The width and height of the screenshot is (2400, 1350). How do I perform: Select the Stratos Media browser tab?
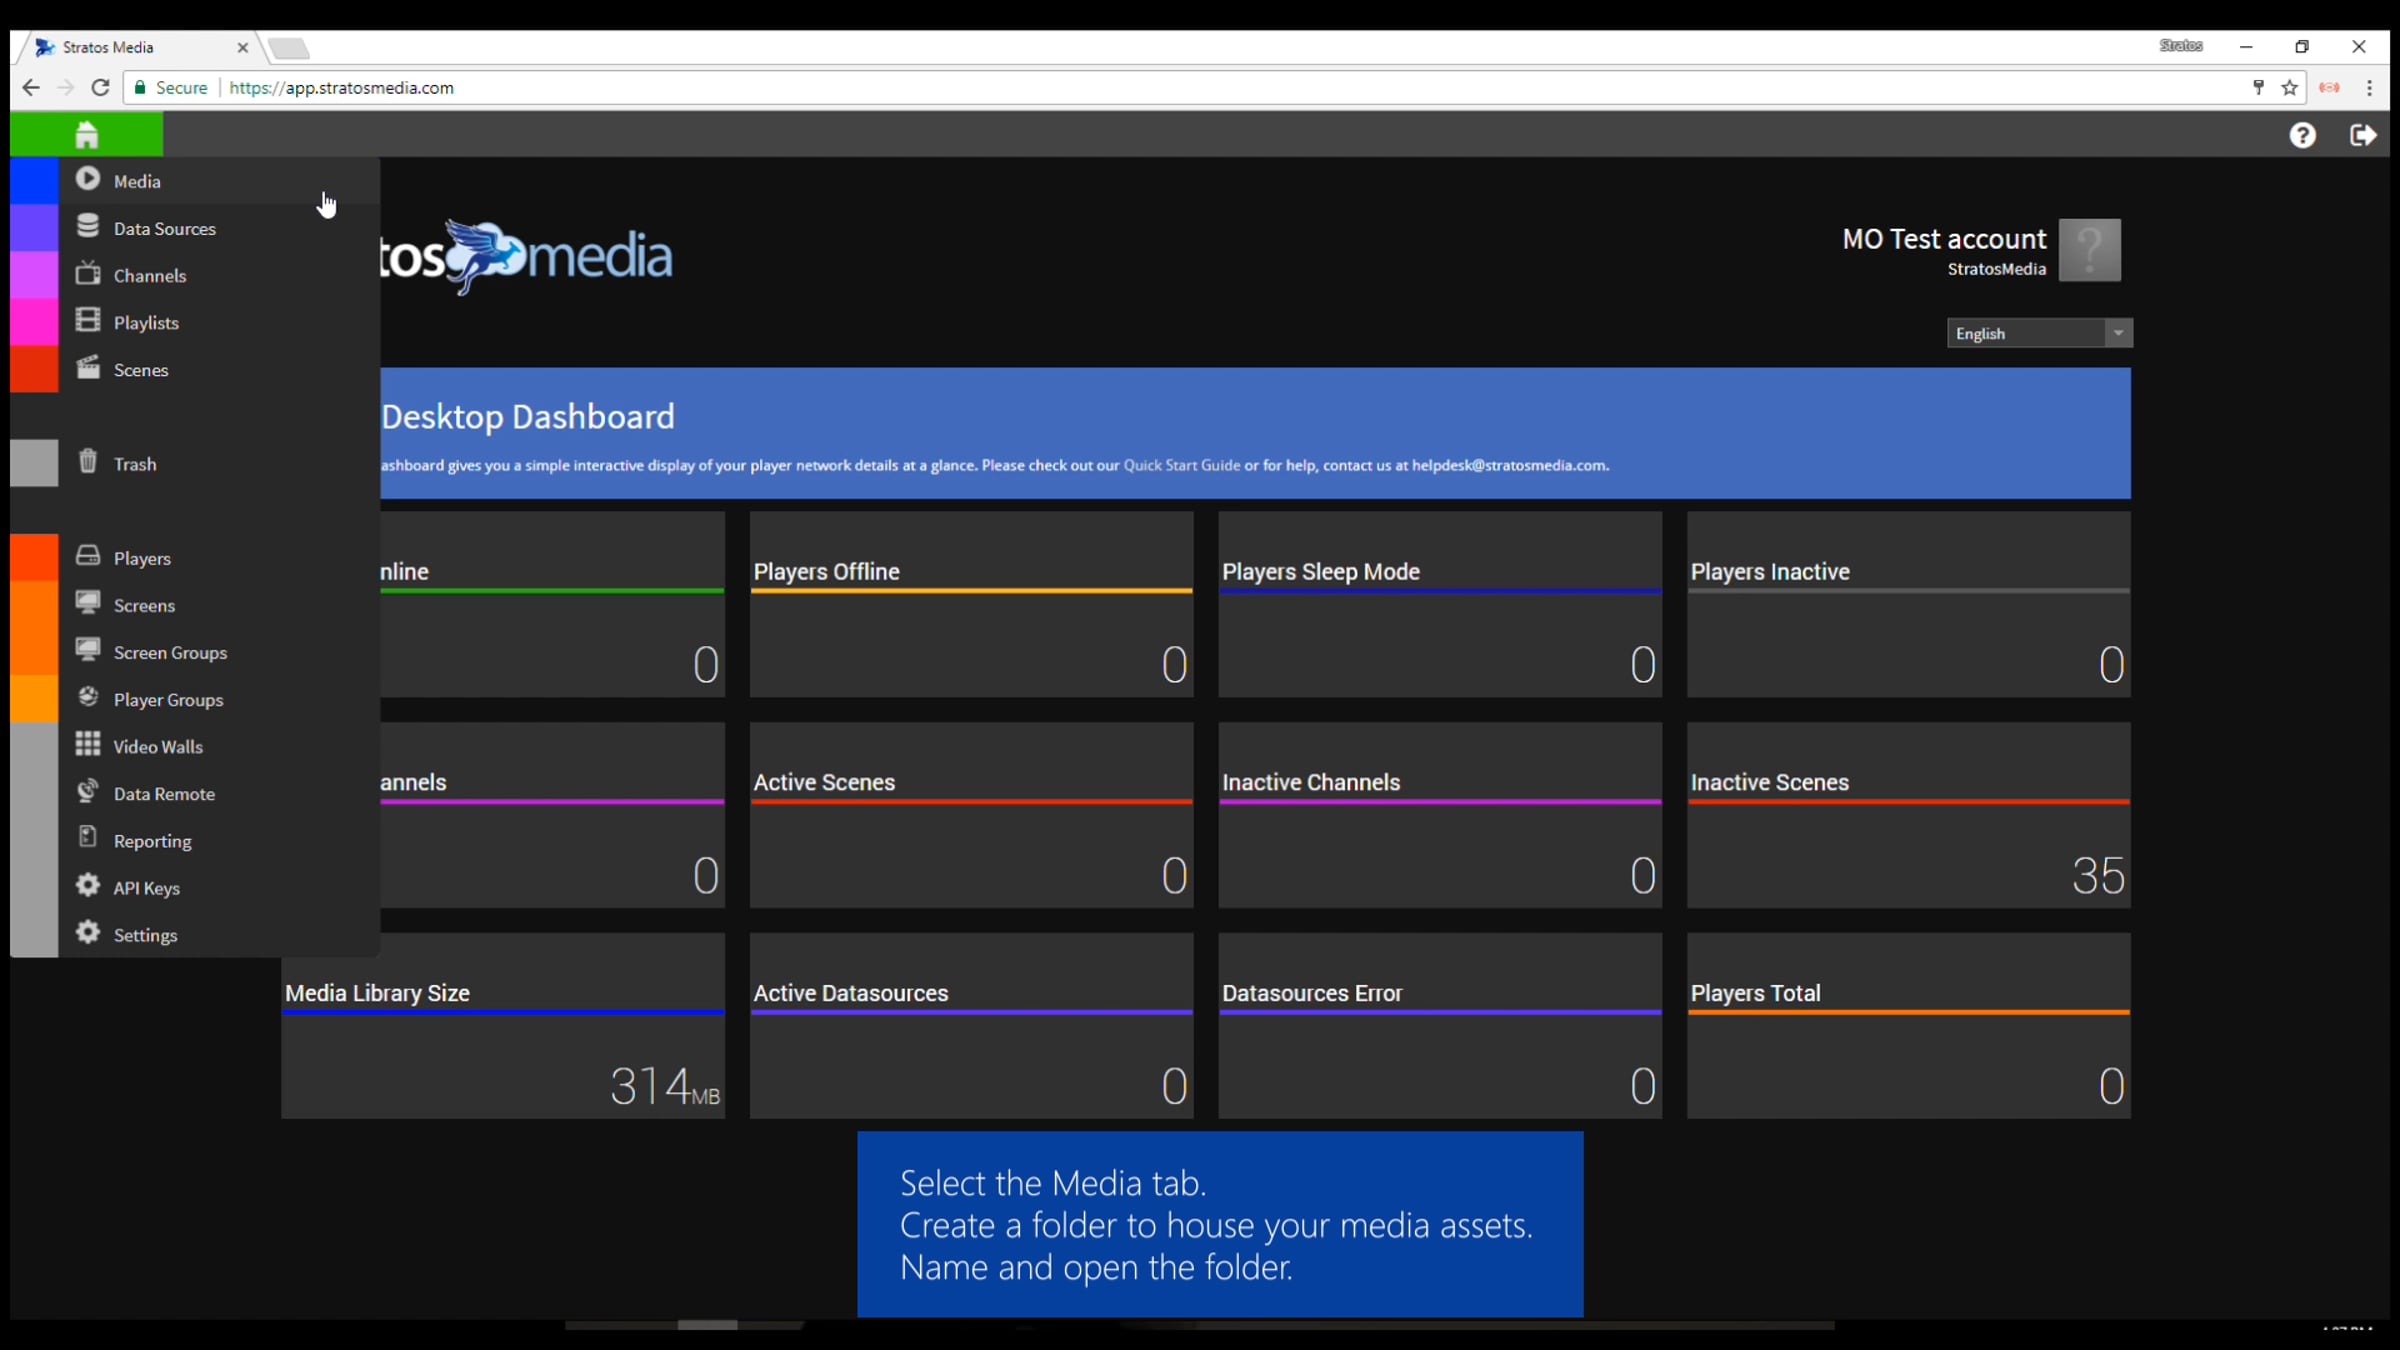(140, 47)
